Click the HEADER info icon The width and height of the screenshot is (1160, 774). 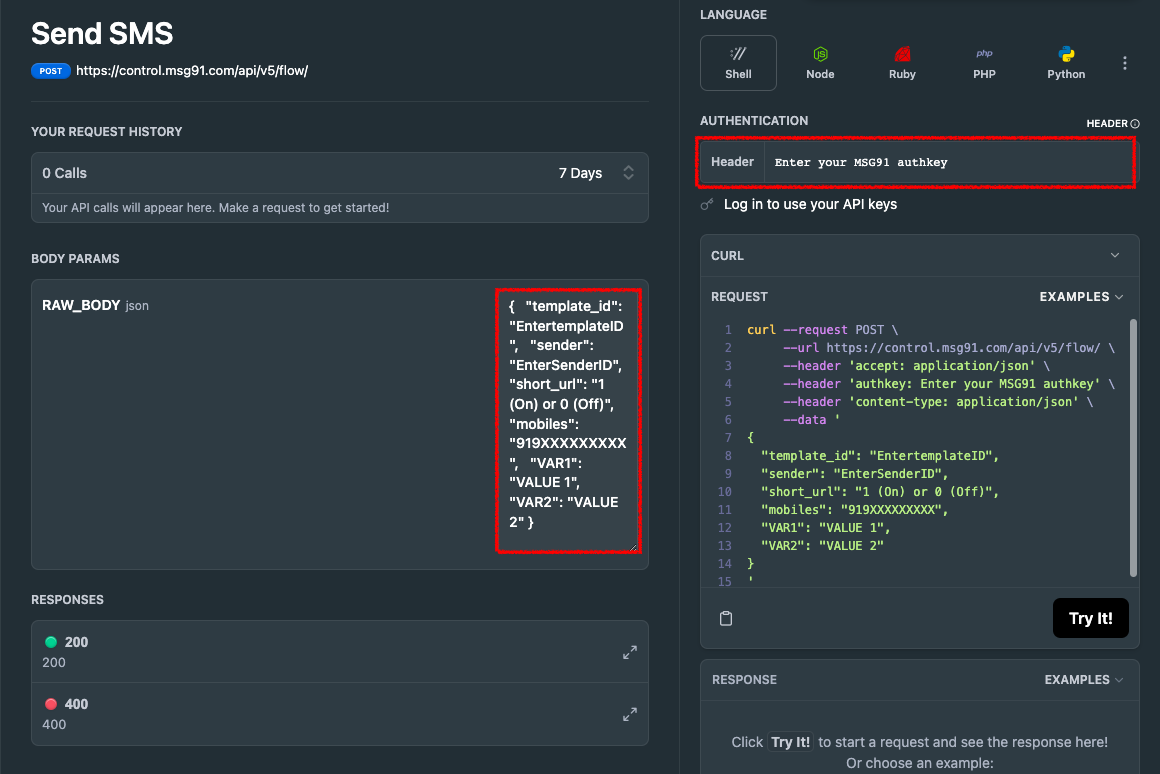[x=1135, y=124]
